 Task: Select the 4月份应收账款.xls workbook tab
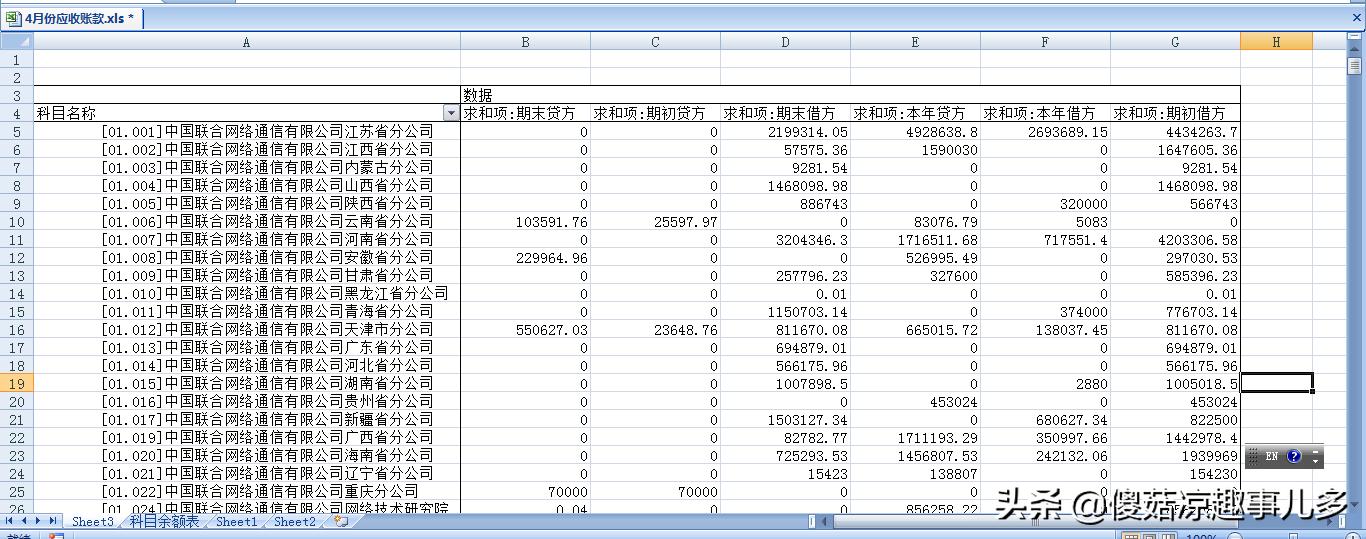tap(73, 18)
